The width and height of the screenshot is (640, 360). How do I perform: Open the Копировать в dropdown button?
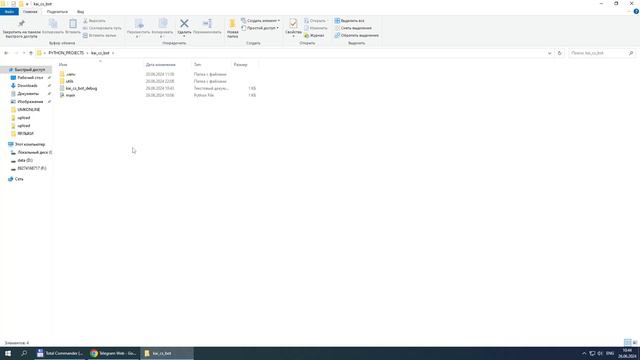click(x=162, y=28)
